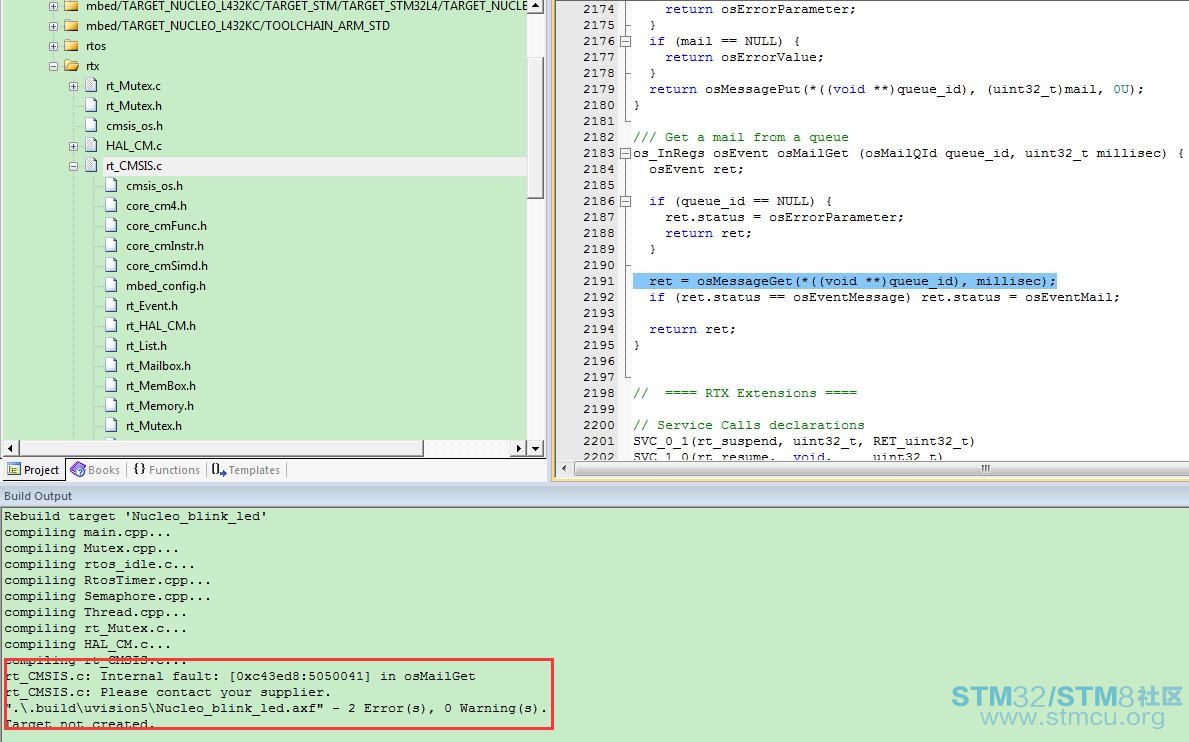Click the core_cmSimd.h file icon

pyautogui.click(x=111, y=265)
